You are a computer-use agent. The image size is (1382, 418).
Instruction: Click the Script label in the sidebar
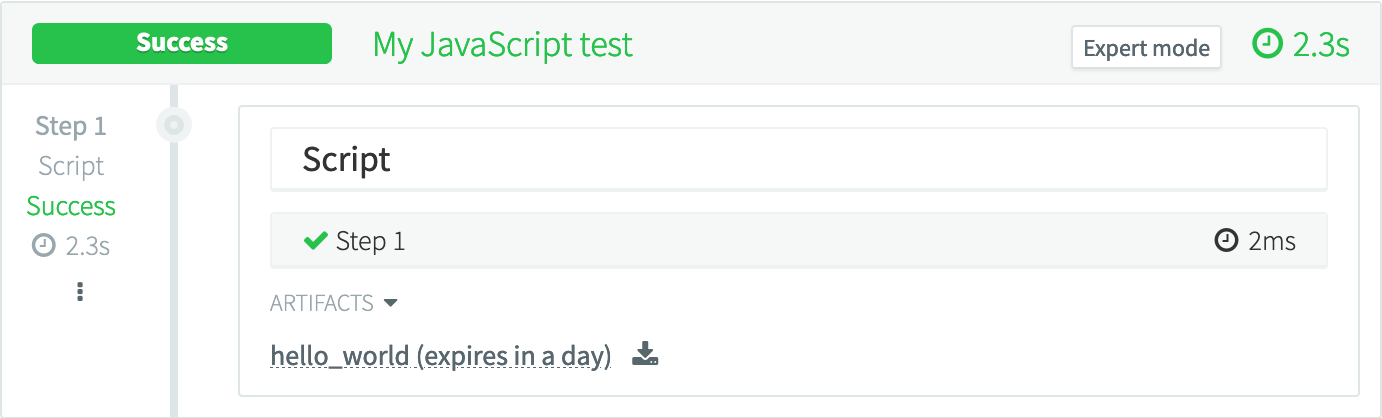[x=71, y=166]
